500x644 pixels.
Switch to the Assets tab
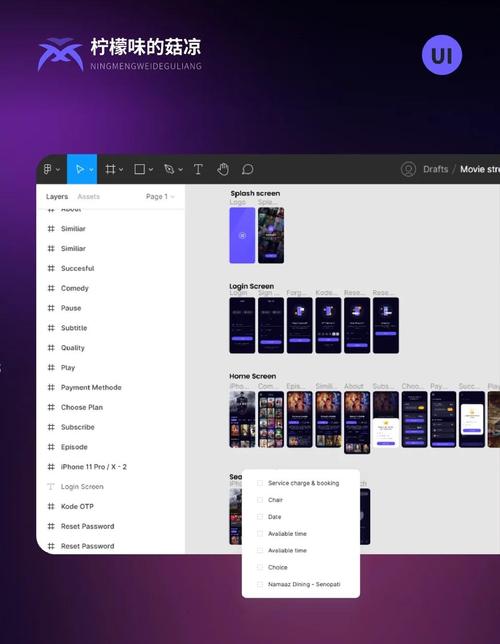tap(88, 197)
